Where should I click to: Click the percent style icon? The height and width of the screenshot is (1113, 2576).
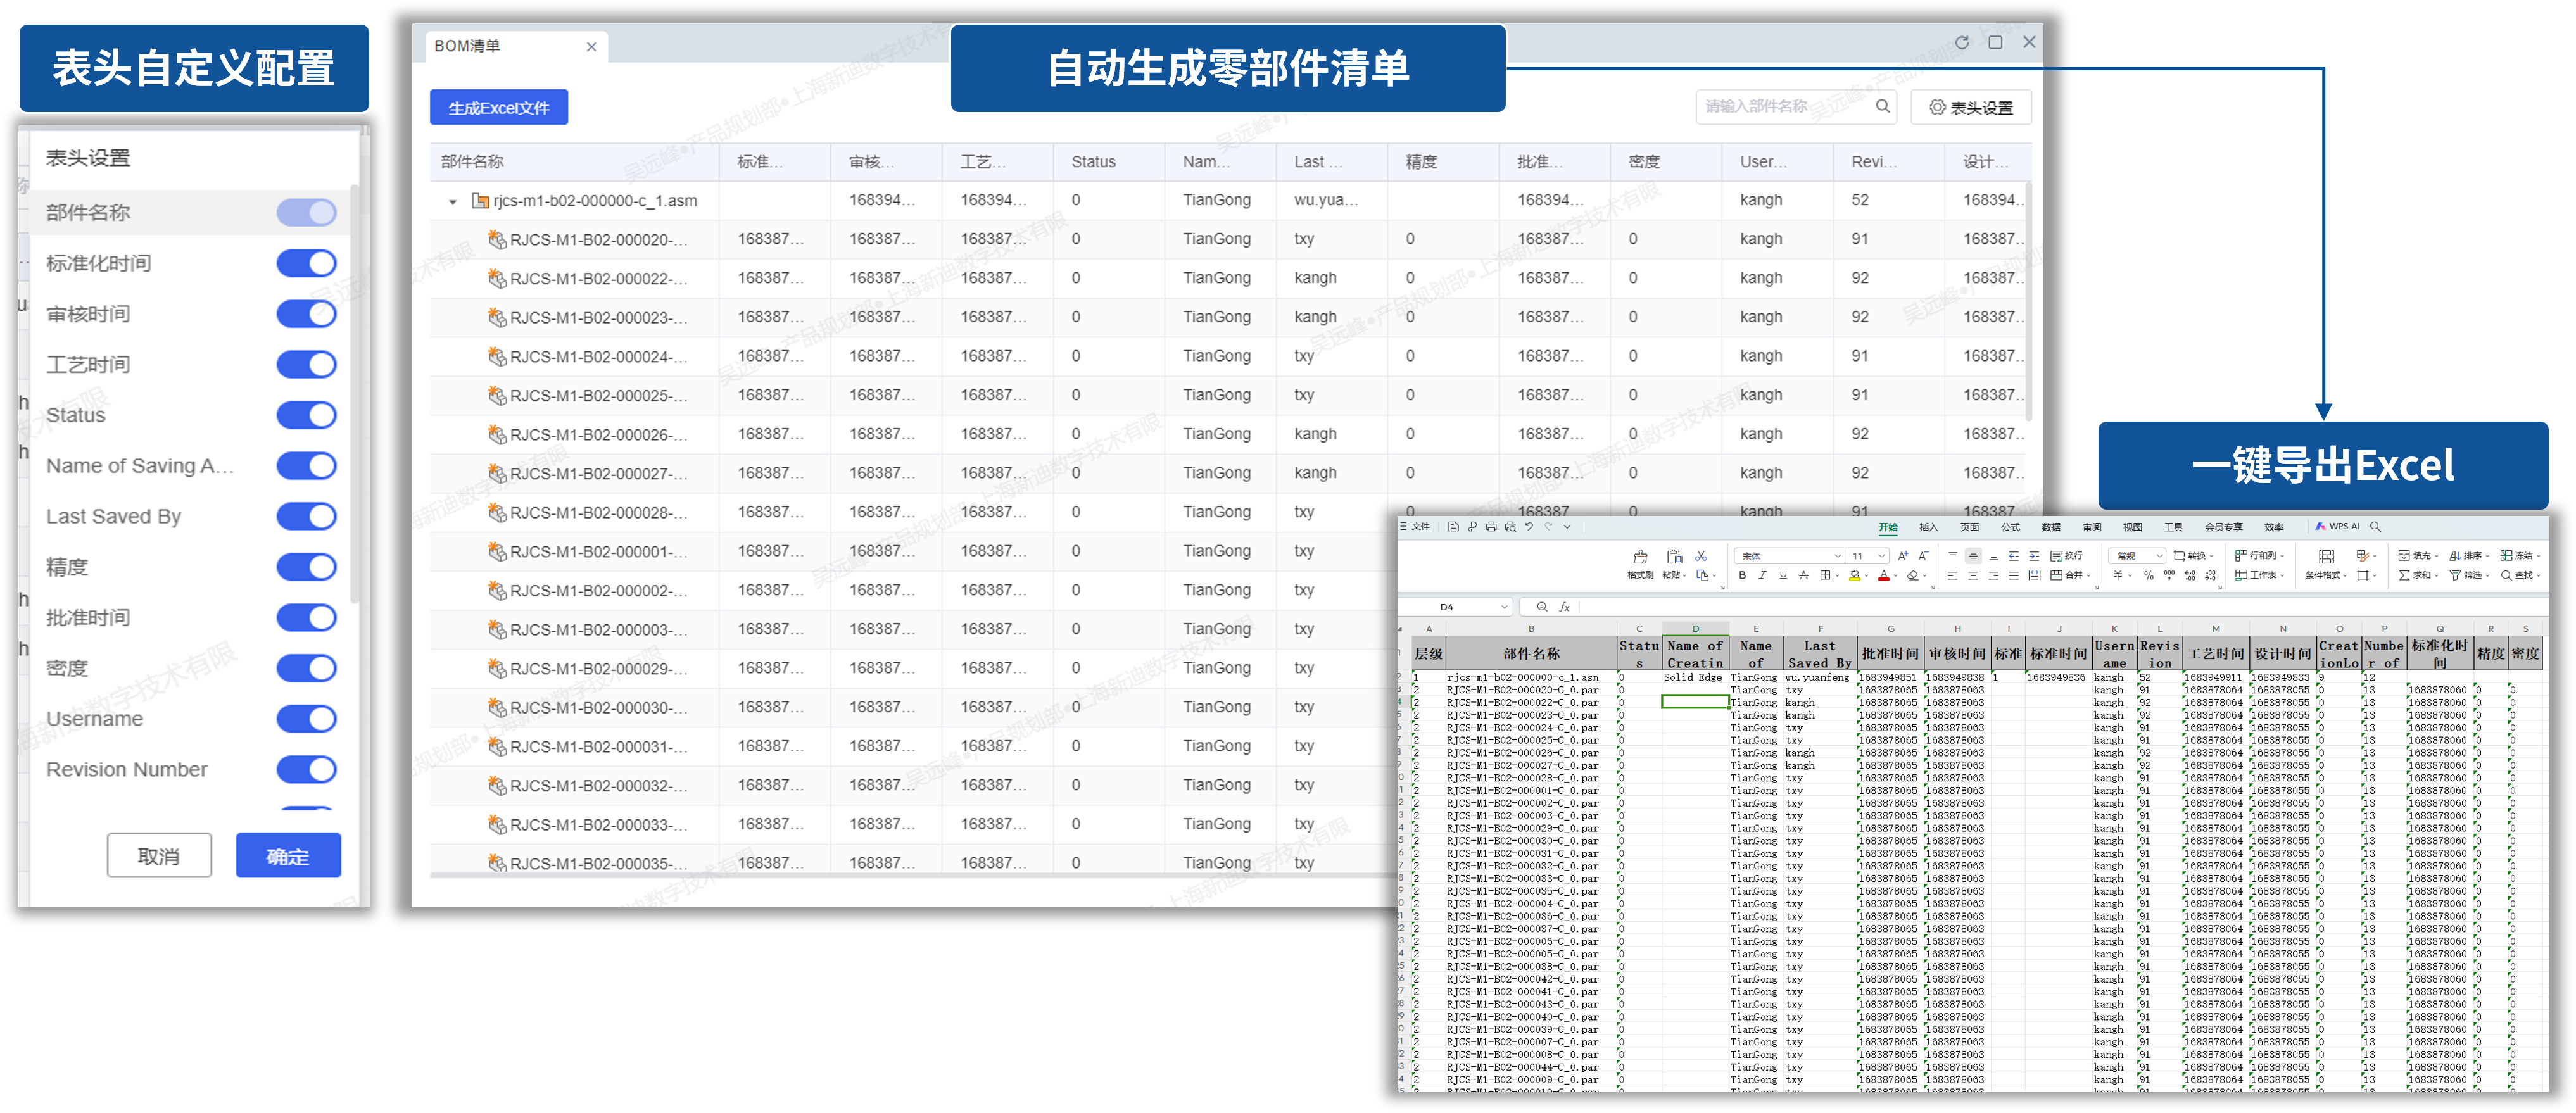[x=2149, y=576]
